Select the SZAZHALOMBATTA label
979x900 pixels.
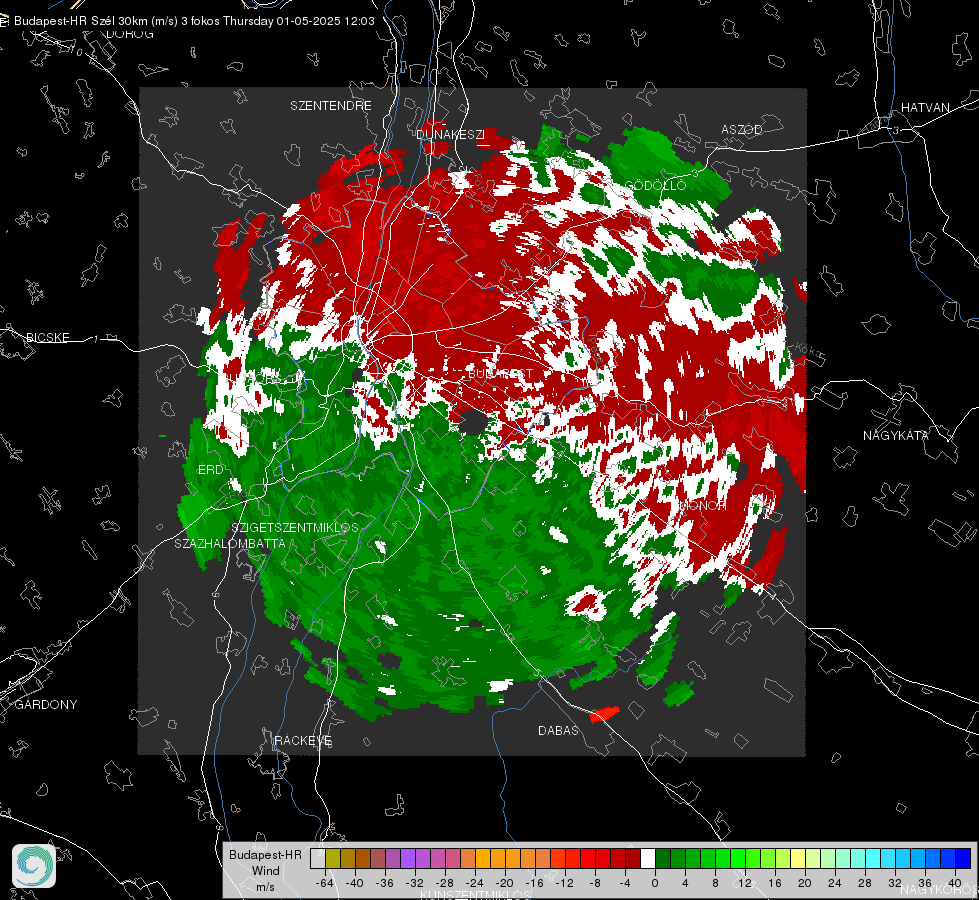coord(230,543)
